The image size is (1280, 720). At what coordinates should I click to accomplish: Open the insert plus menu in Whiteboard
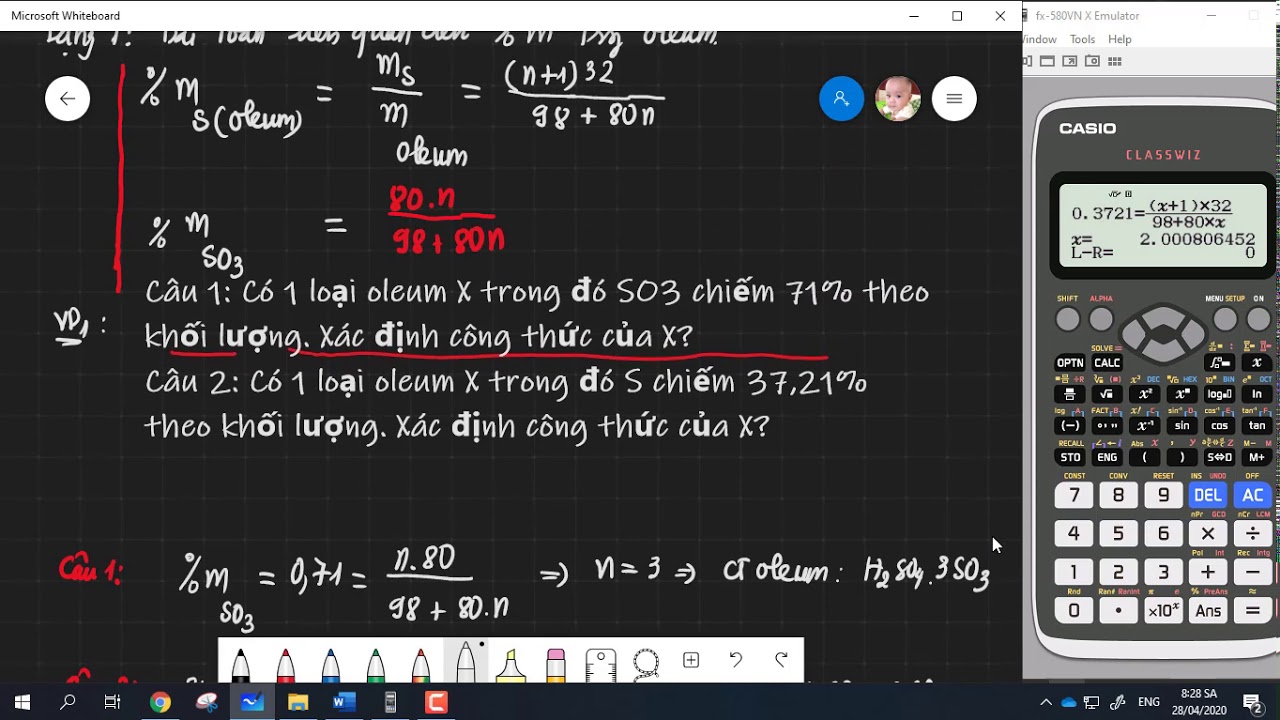coord(691,660)
